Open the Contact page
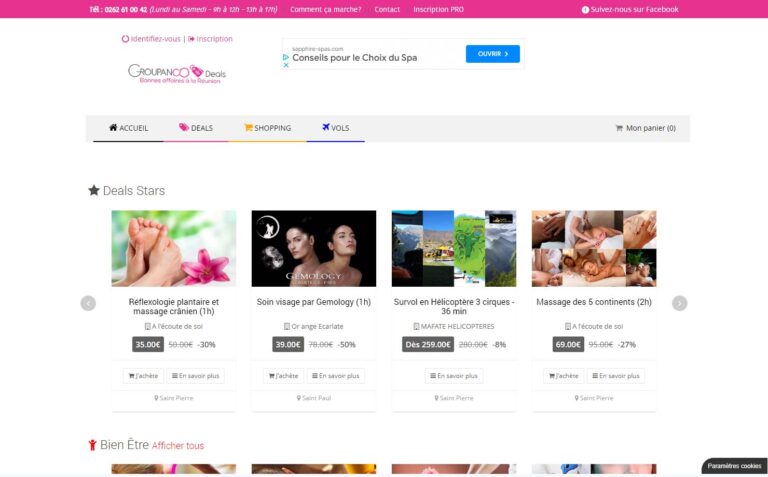This screenshot has height=477, width=768. coord(387,9)
